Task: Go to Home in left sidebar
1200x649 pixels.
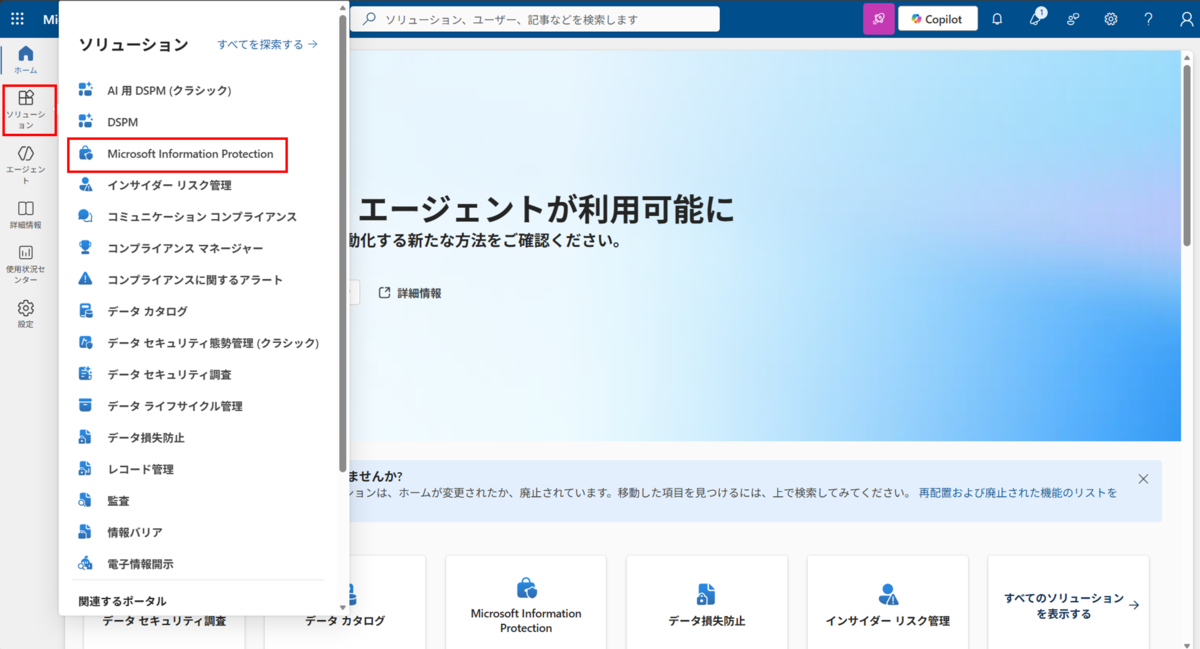Action: pos(26,60)
